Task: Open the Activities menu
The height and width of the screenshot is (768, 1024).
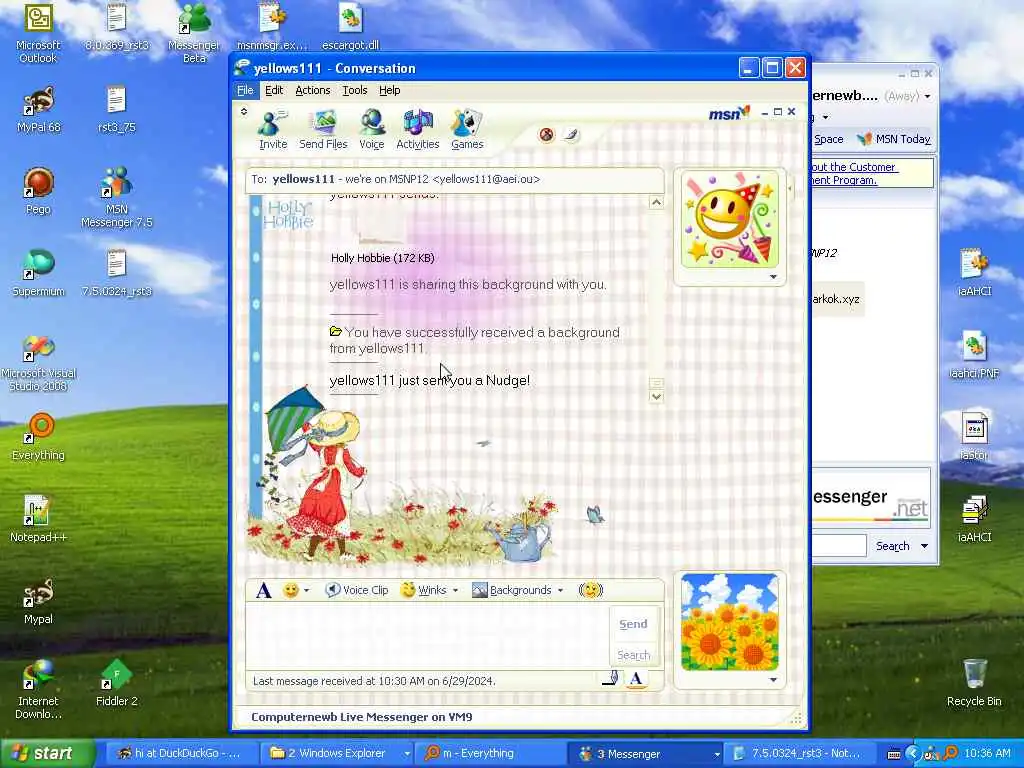Action: (x=417, y=129)
